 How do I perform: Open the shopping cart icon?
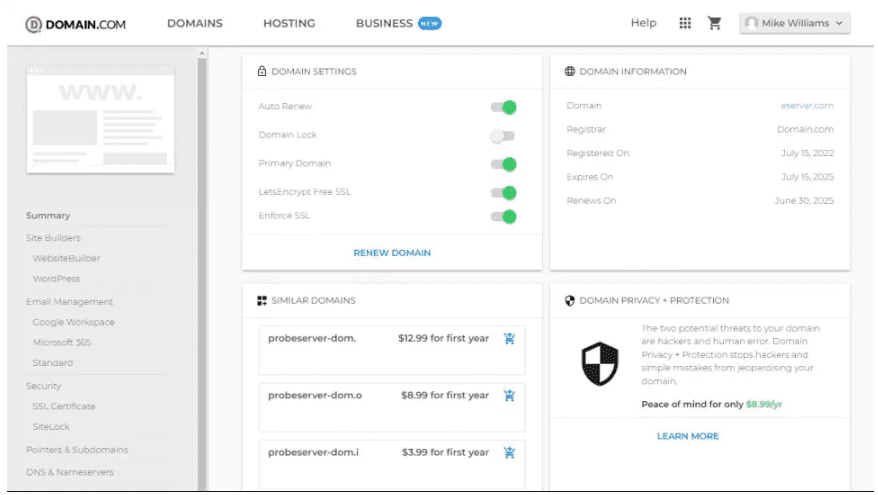pyautogui.click(x=714, y=23)
